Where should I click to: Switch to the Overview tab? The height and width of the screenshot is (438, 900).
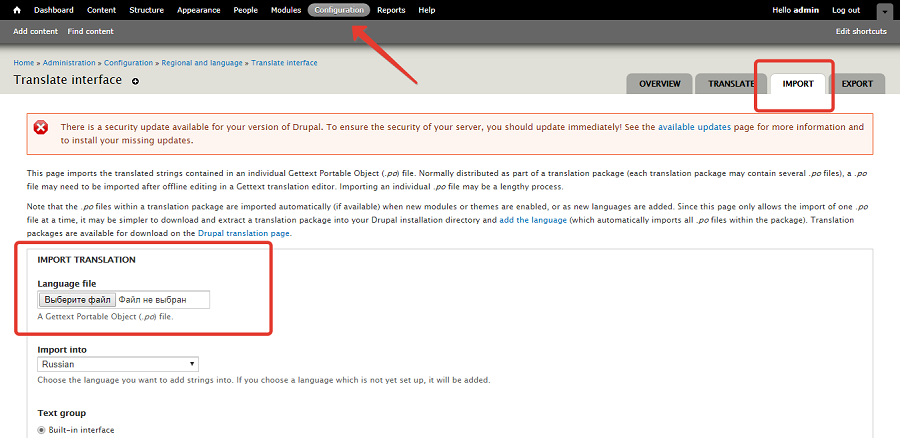[660, 84]
